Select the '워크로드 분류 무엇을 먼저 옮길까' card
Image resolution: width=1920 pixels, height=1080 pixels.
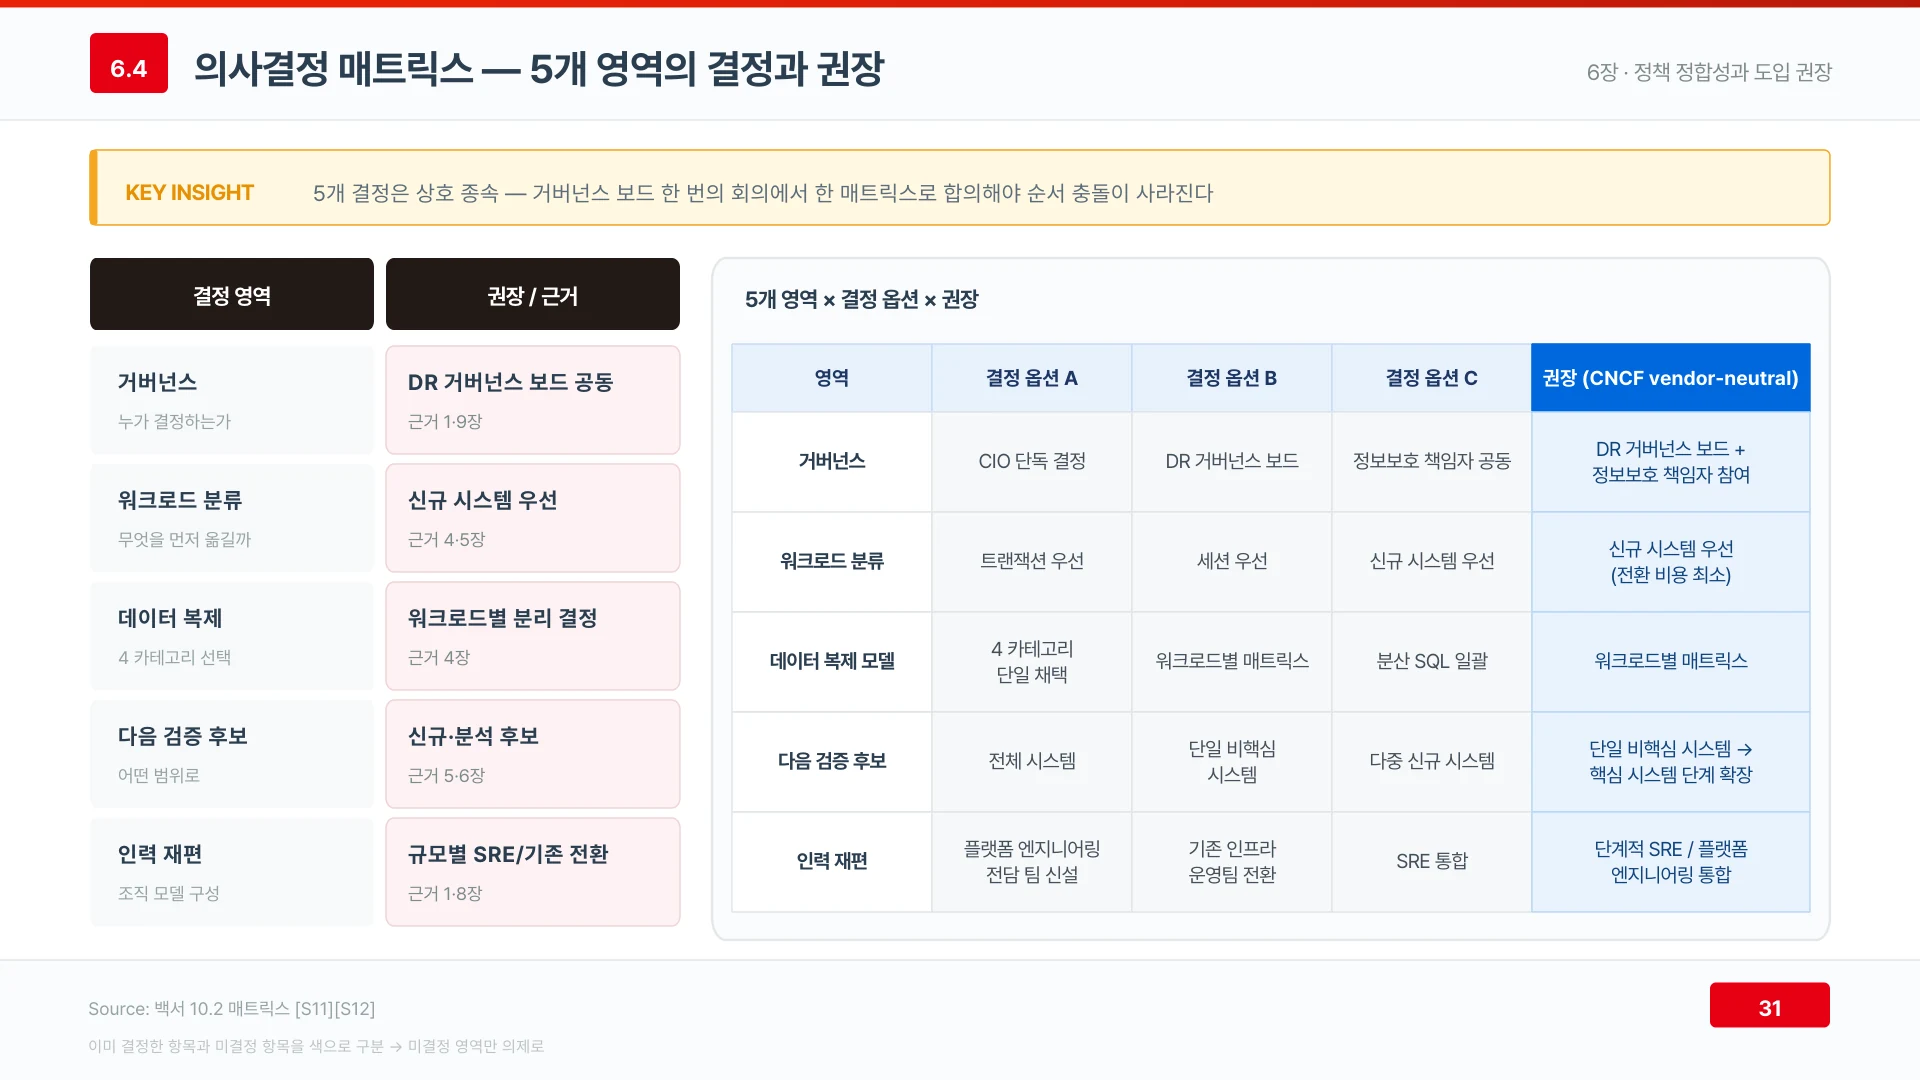232,518
